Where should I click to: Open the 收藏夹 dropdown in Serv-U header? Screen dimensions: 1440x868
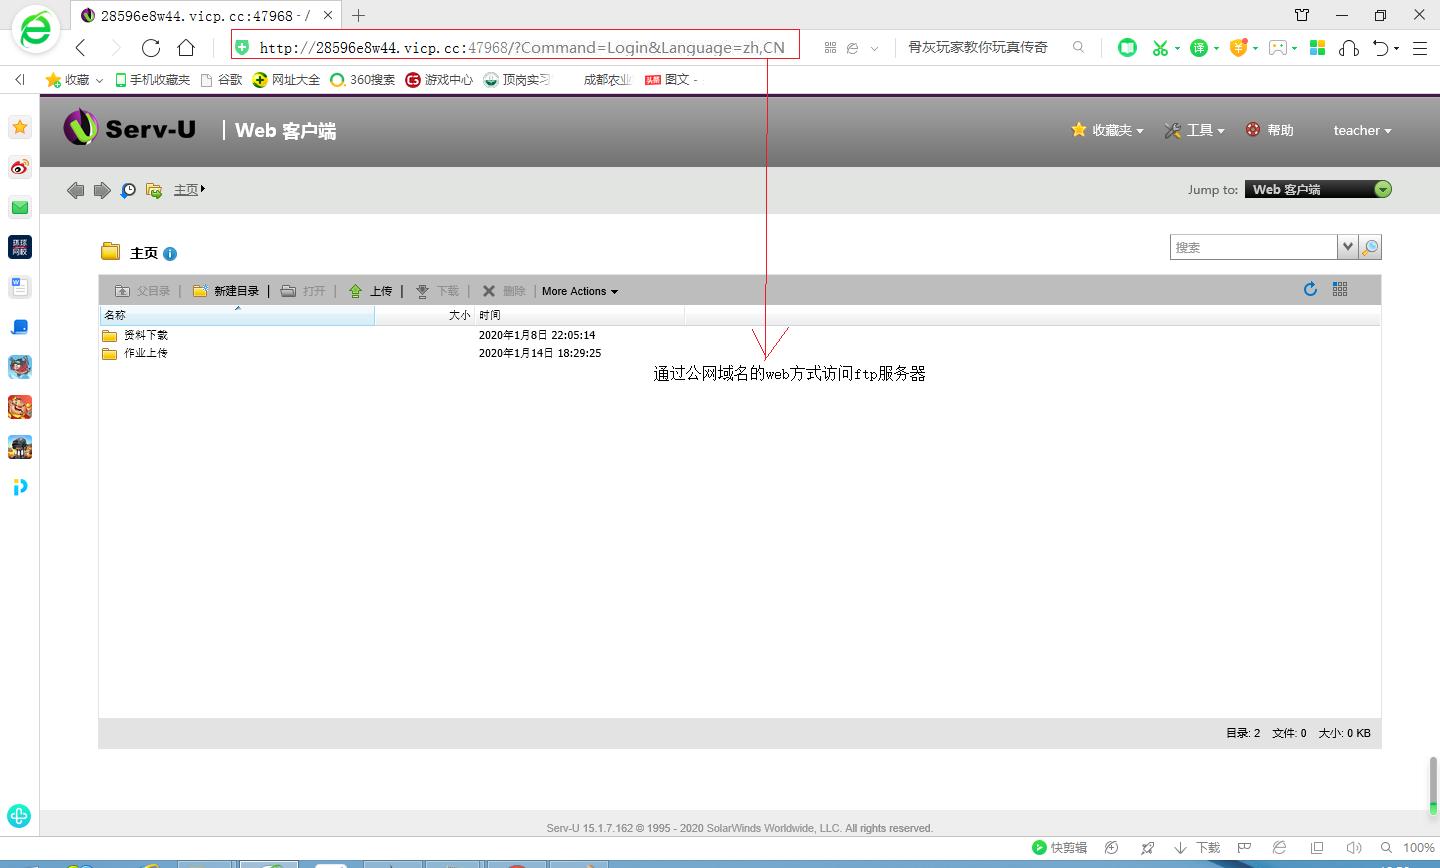[x=1107, y=130]
